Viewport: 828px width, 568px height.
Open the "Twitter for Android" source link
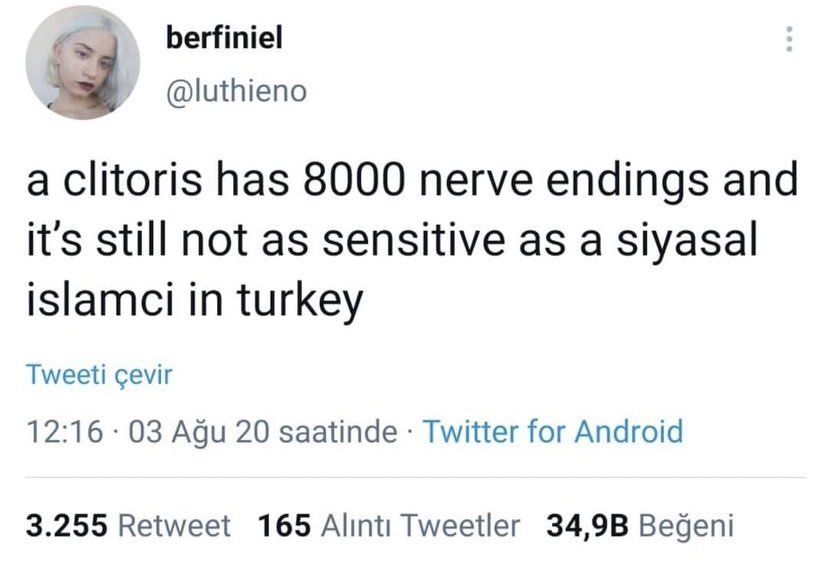pyautogui.click(x=554, y=432)
